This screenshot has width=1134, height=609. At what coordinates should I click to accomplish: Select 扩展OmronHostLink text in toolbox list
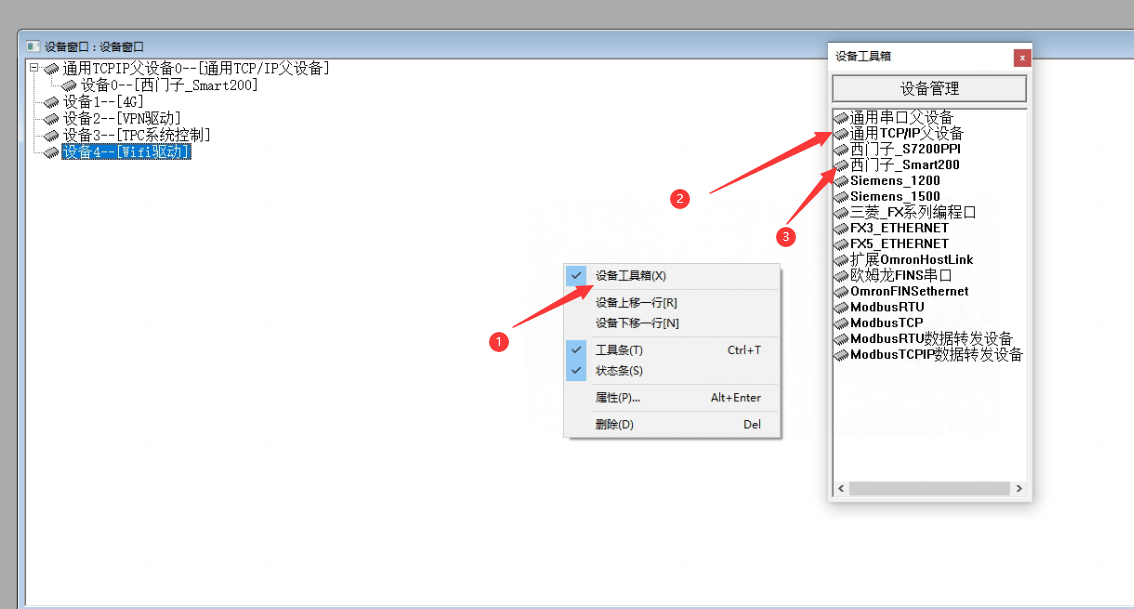[x=911, y=260]
